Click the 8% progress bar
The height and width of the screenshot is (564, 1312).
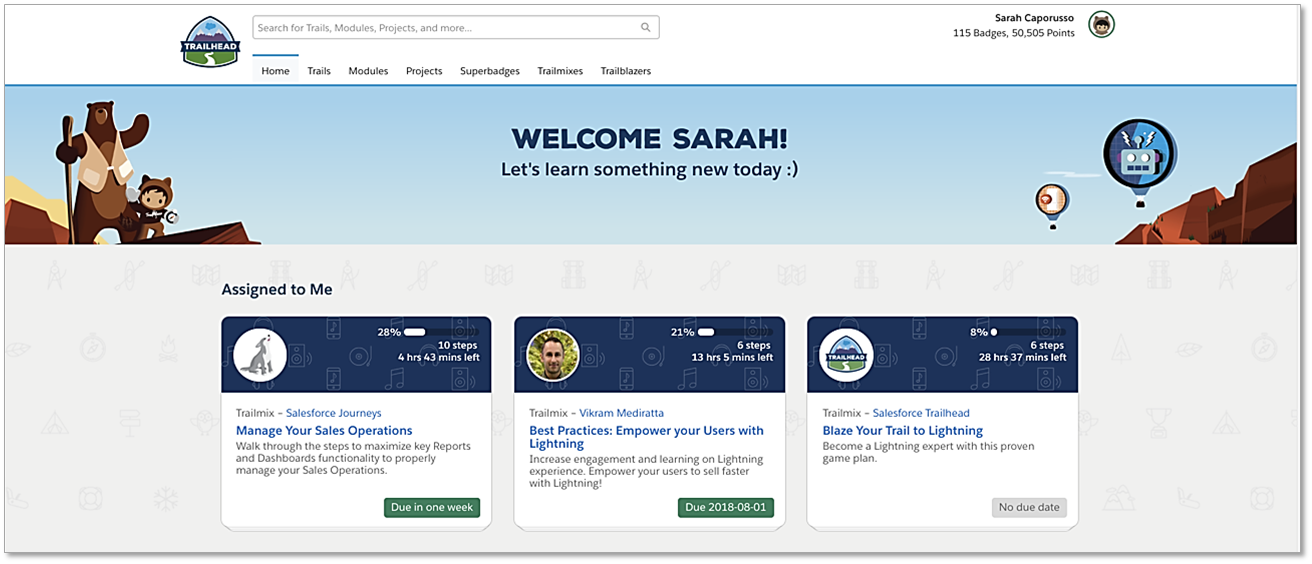point(1028,331)
